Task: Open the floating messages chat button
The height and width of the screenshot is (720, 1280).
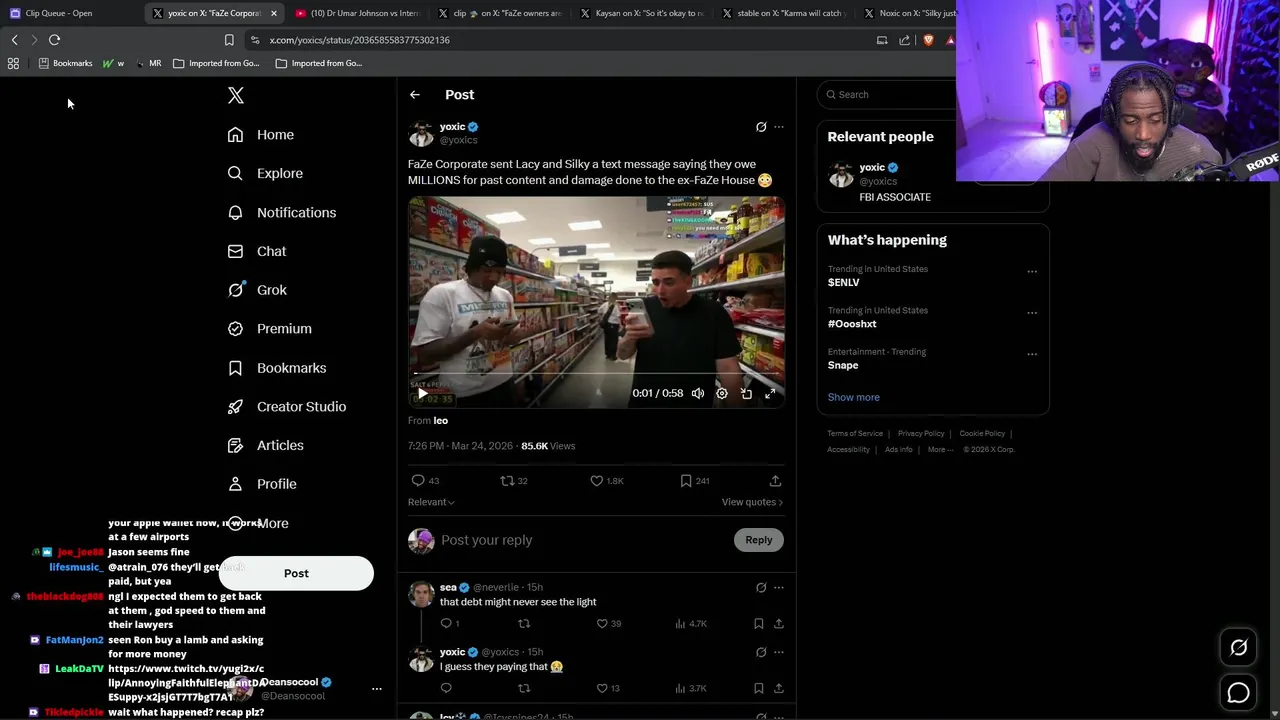Action: [1238, 692]
